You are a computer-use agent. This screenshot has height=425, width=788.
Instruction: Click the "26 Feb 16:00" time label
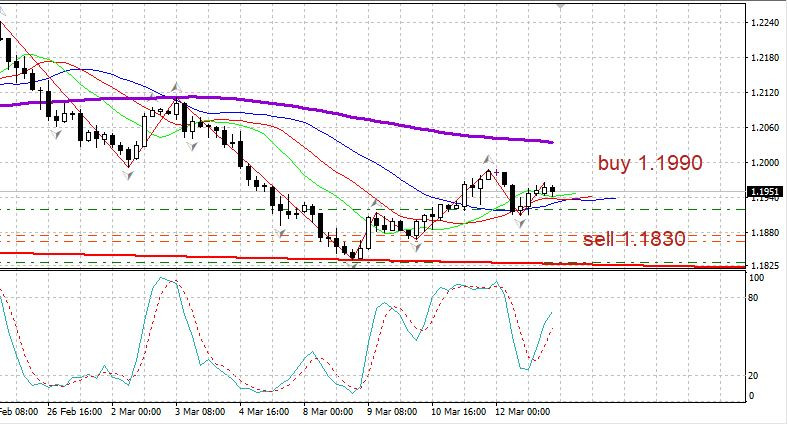75,411
